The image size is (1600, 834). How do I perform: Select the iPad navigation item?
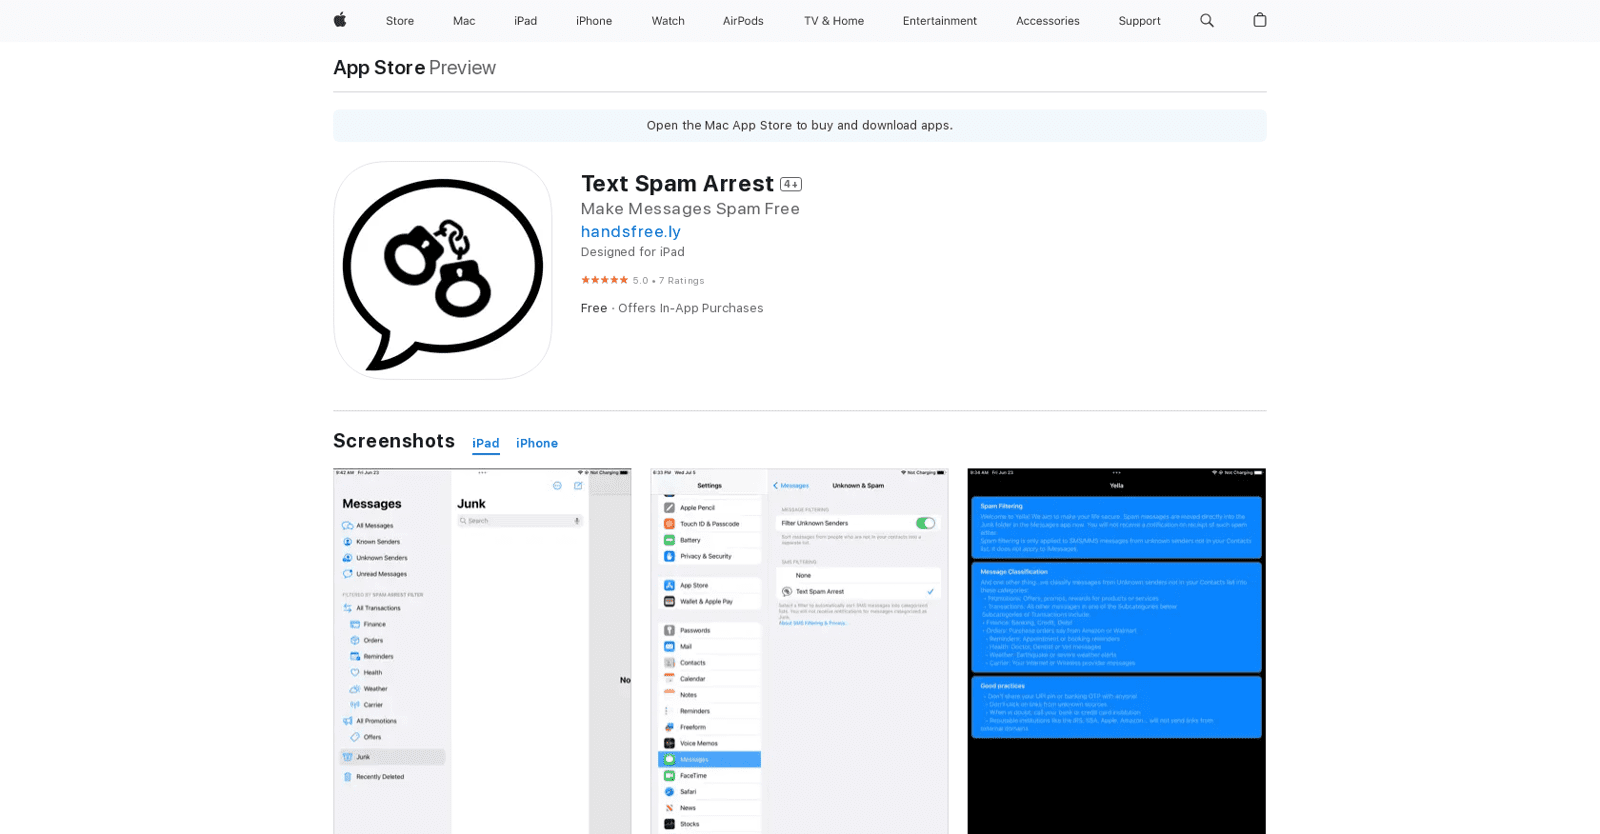pyautogui.click(x=525, y=21)
